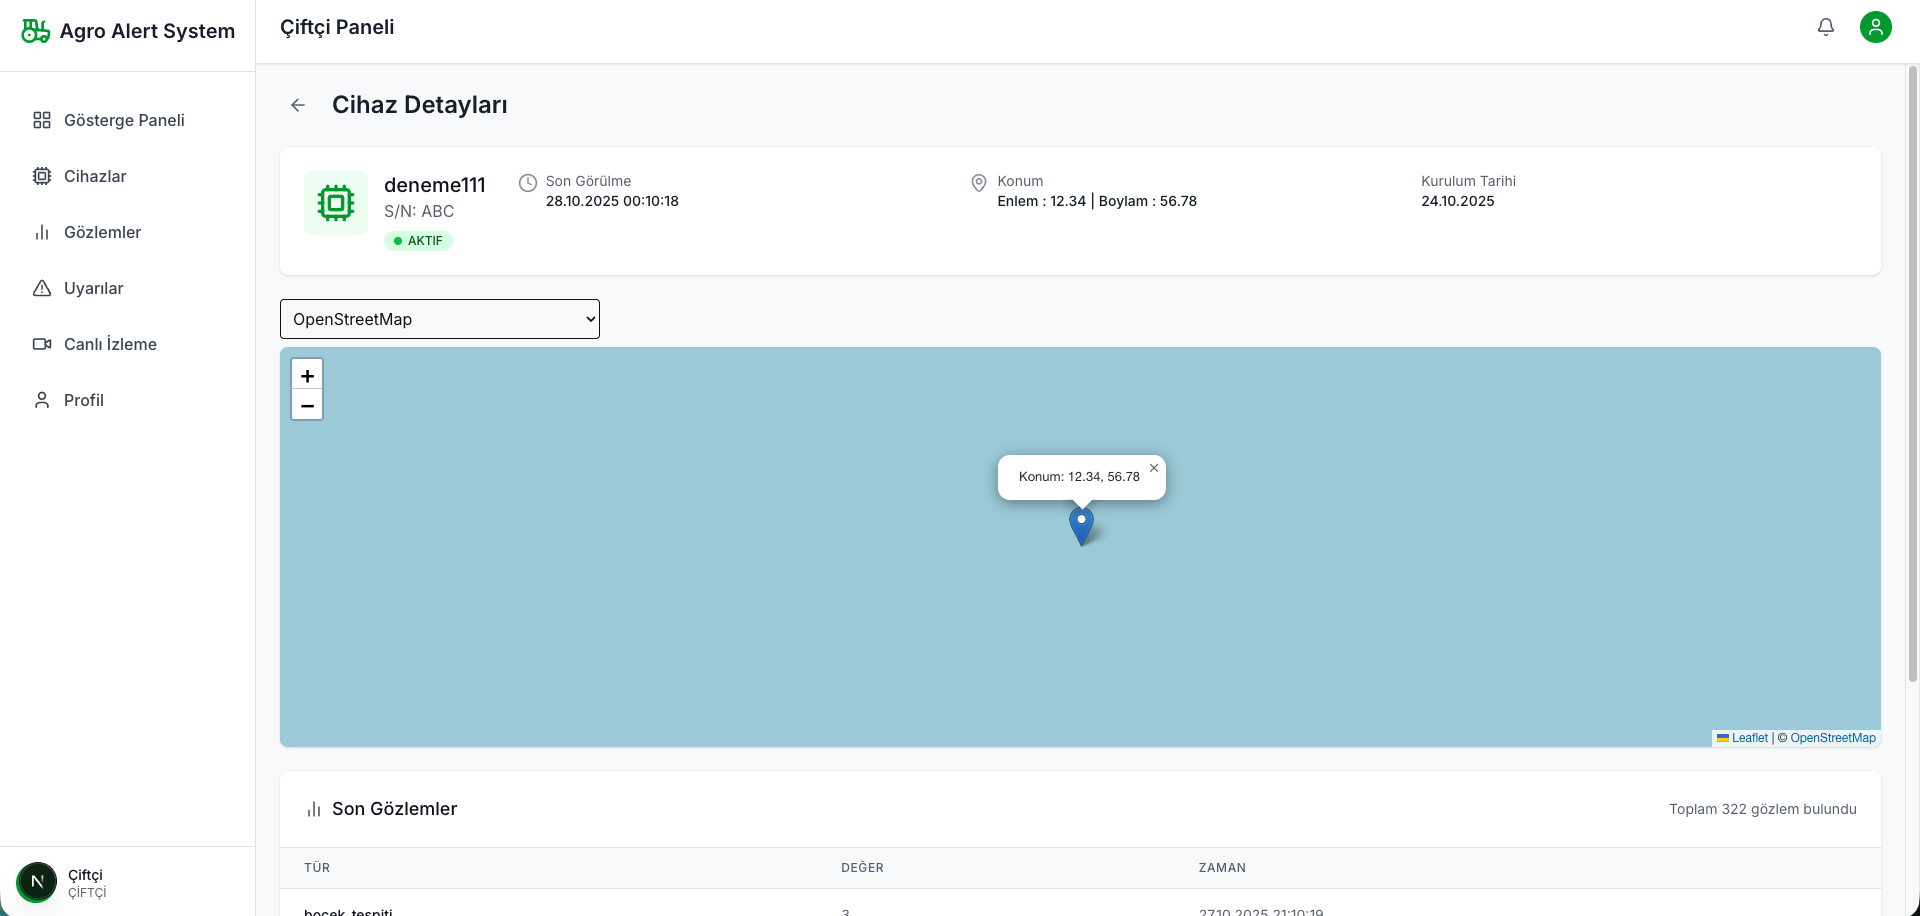Click the Canlı İzleme camera icon
Viewport: 1920px width, 916px height.
click(x=42, y=344)
